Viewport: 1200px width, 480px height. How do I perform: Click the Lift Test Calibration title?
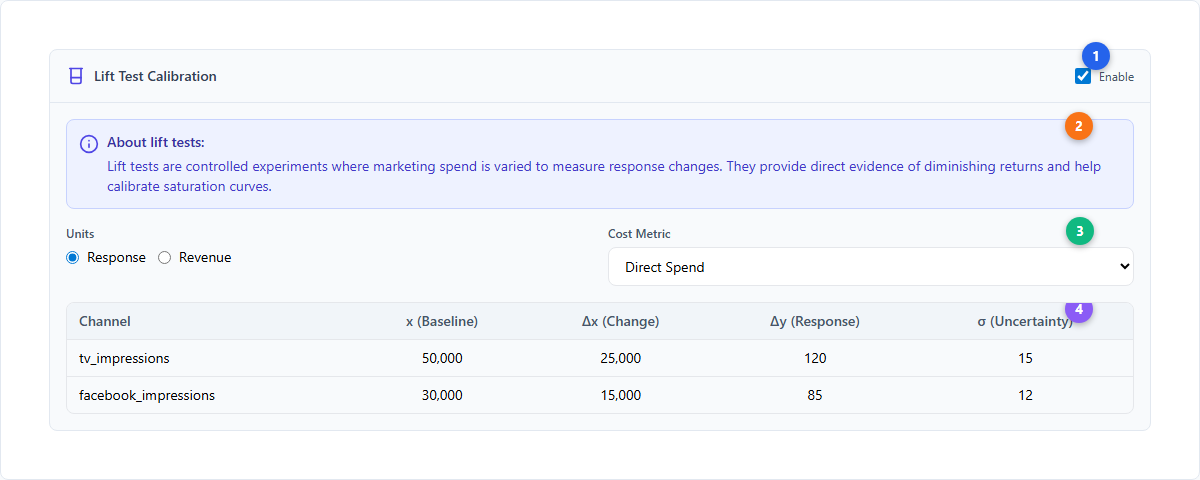155,76
